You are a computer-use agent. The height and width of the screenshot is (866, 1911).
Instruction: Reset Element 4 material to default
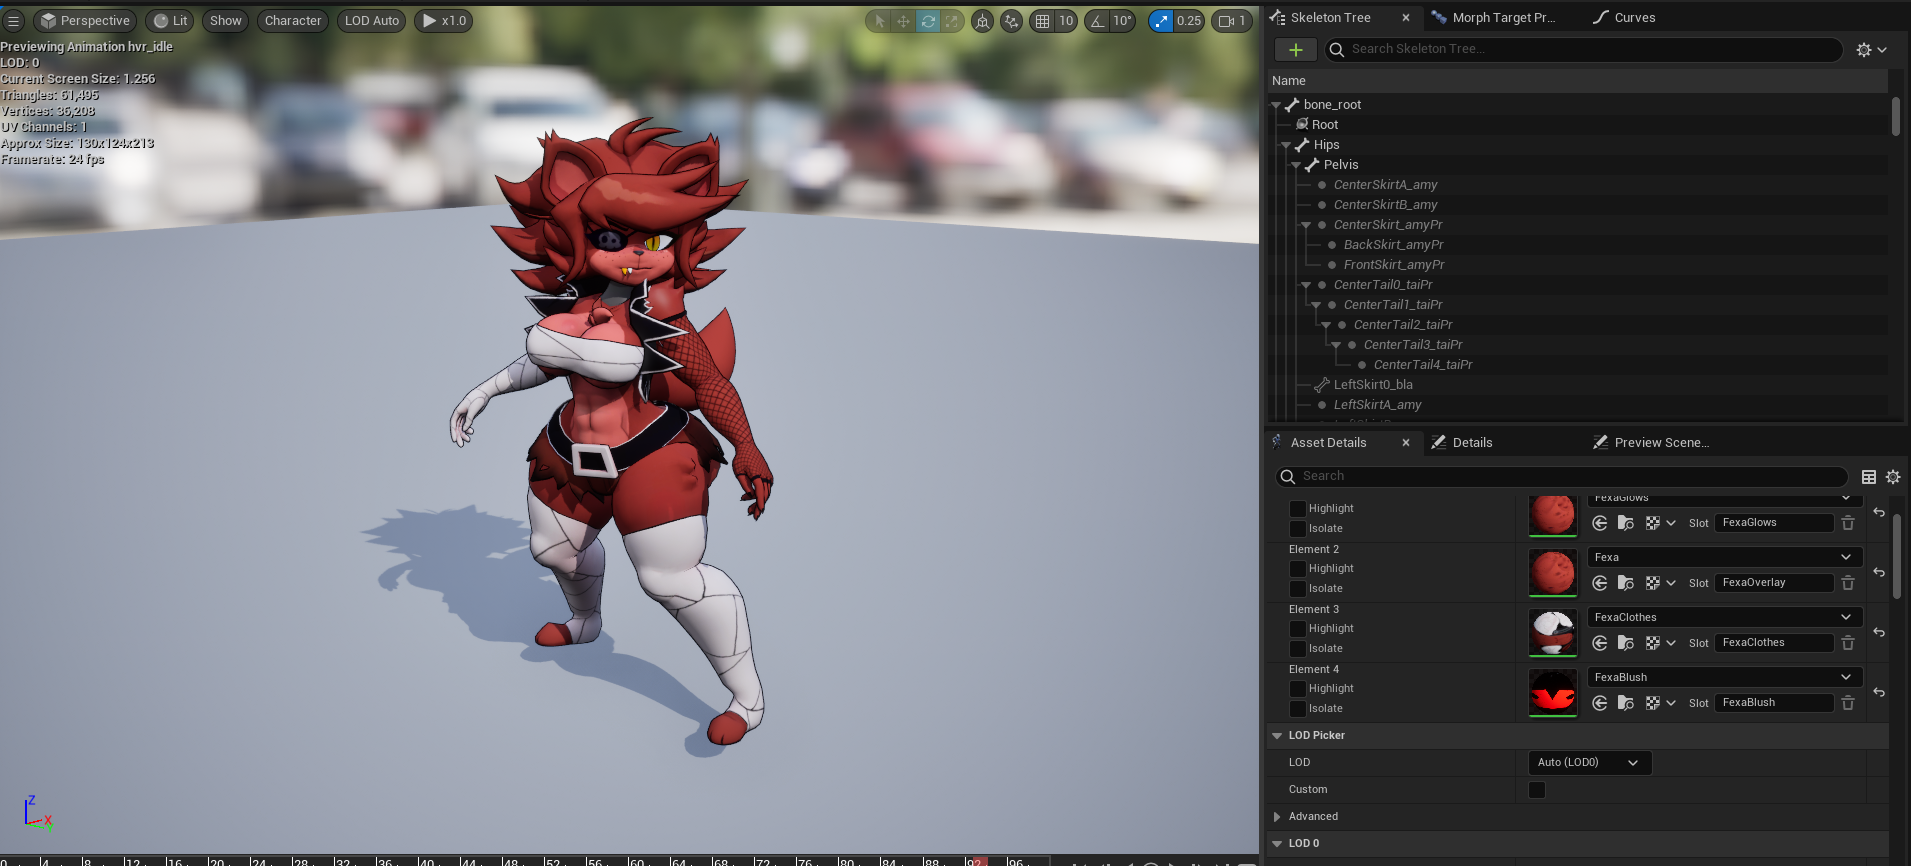[1879, 693]
